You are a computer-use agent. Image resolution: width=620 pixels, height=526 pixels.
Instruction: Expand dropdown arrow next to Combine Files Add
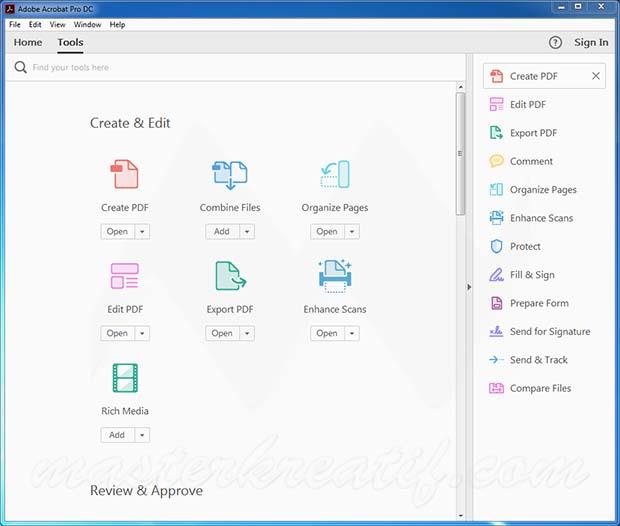click(x=247, y=231)
